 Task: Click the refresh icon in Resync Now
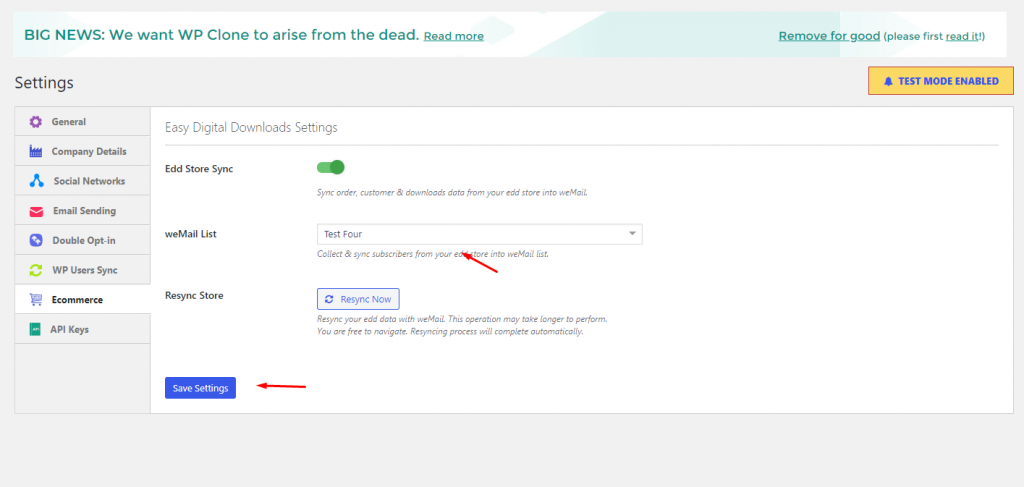330,299
